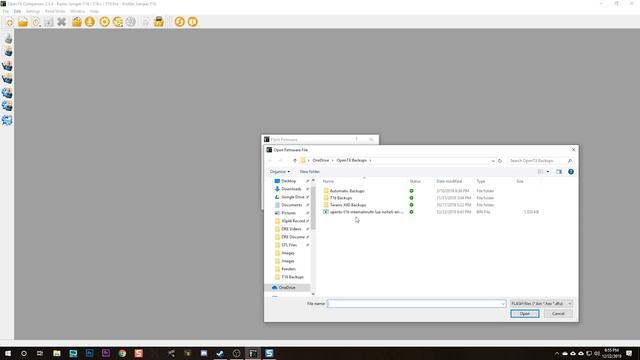This screenshot has width=640, height=360.
Task: Open the File menu
Action: tap(6, 11)
